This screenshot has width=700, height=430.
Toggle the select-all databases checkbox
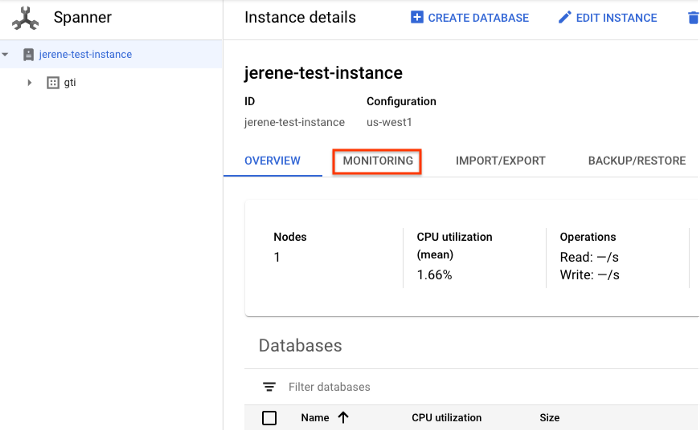pyautogui.click(x=269, y=418)
